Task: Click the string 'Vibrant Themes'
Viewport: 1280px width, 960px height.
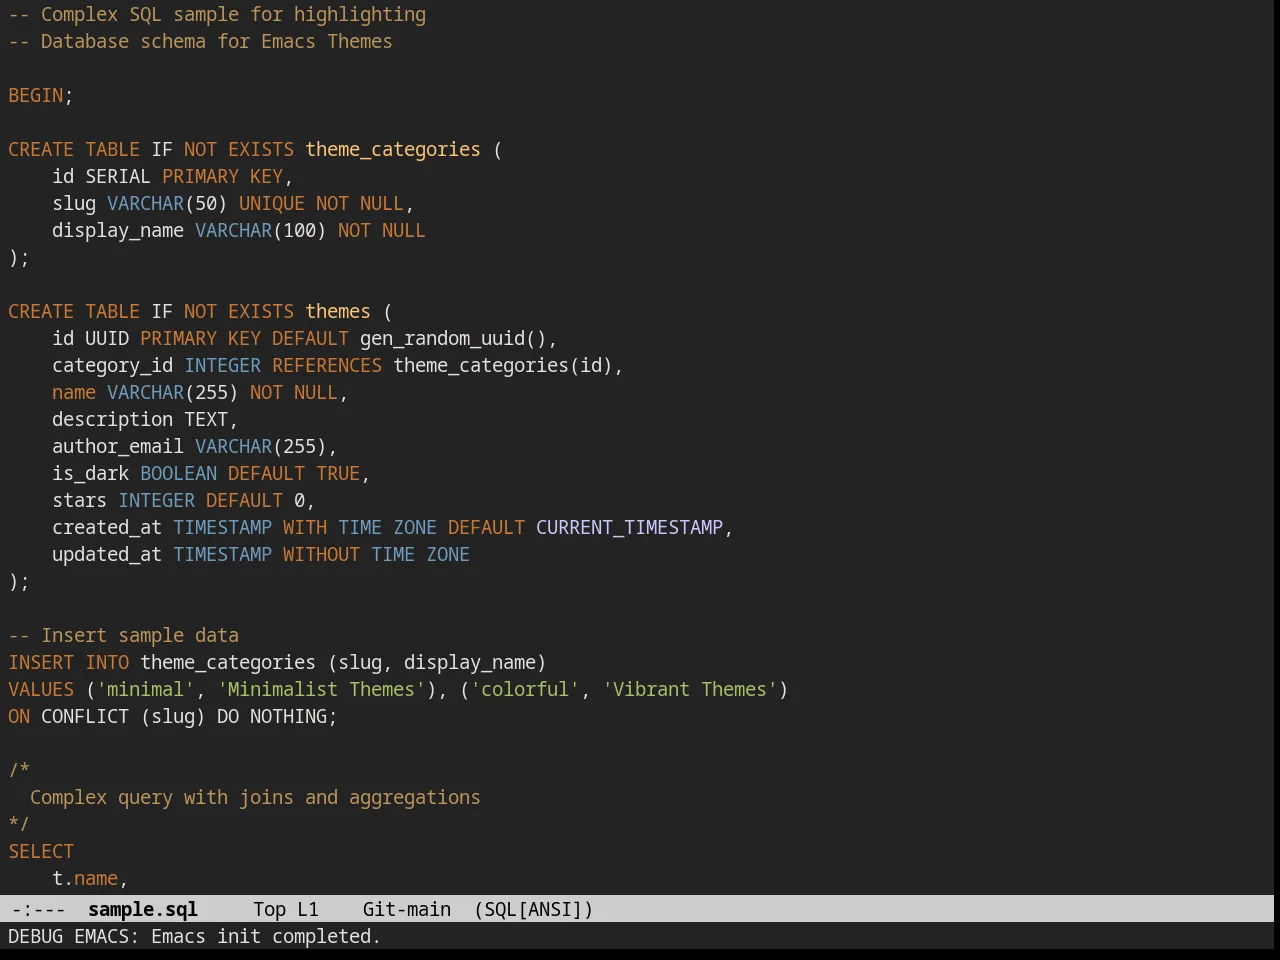Action: 690,689
